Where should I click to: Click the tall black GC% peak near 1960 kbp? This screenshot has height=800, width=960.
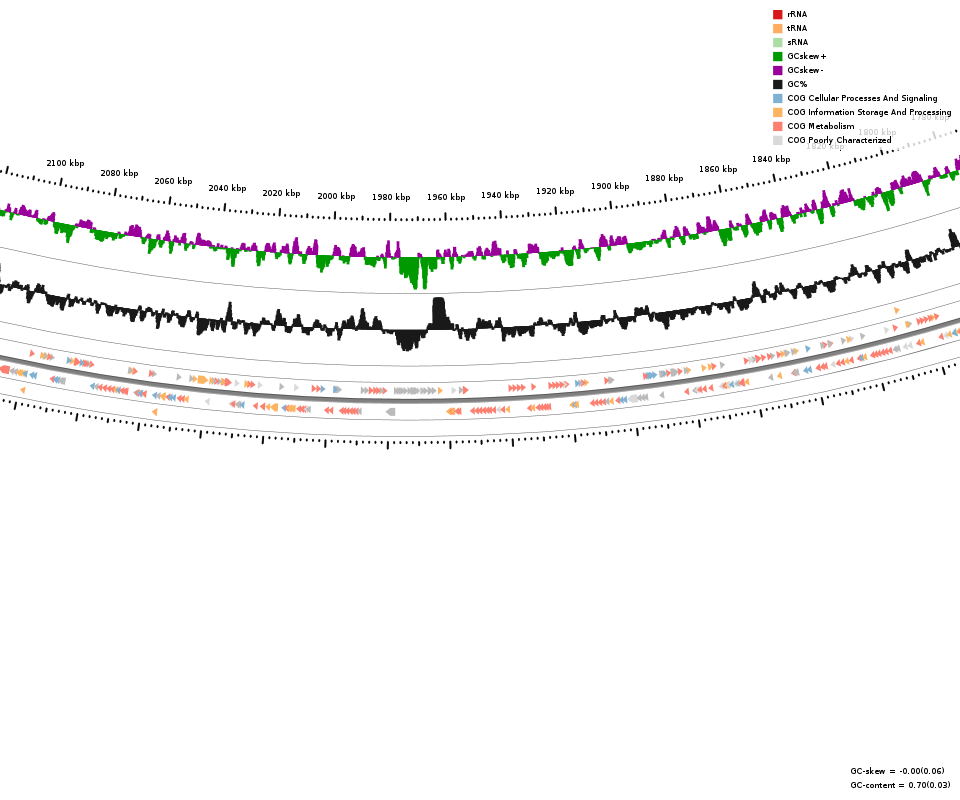[x=438, y=312]
